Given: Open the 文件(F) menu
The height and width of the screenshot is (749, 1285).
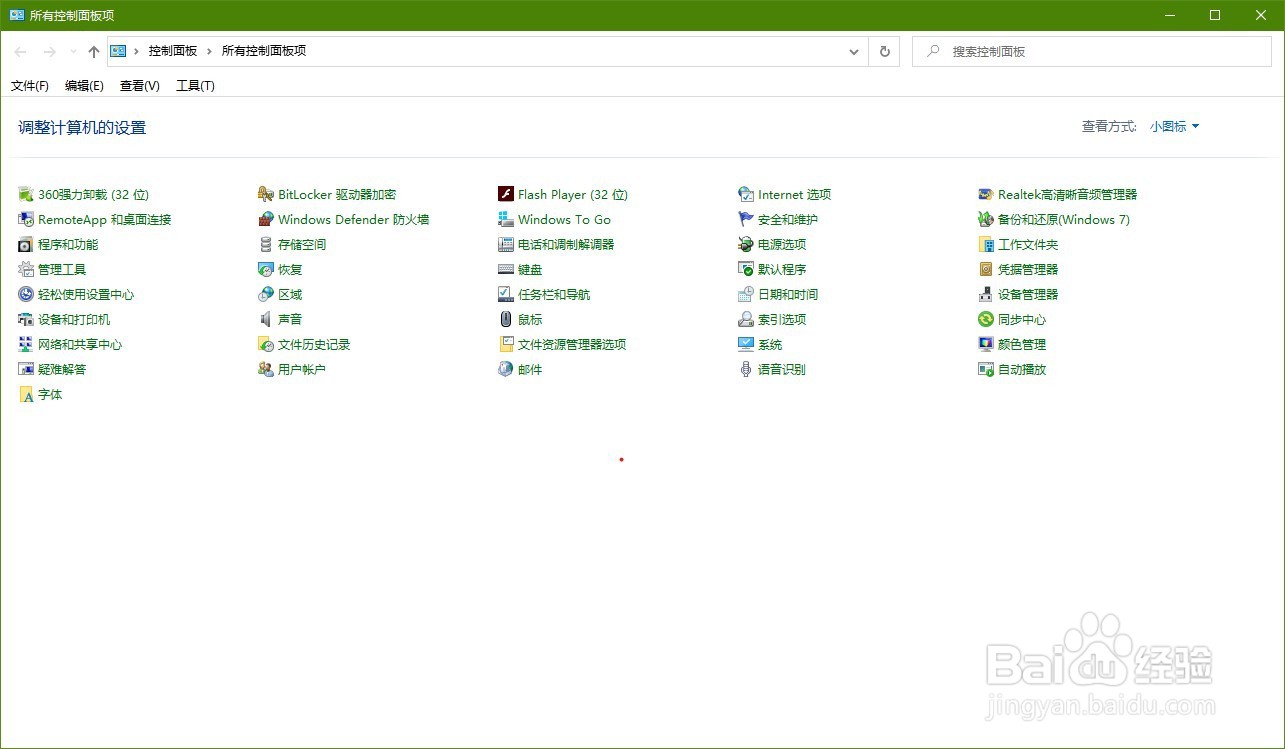Looking at the screenshot, I should (30, 86).
